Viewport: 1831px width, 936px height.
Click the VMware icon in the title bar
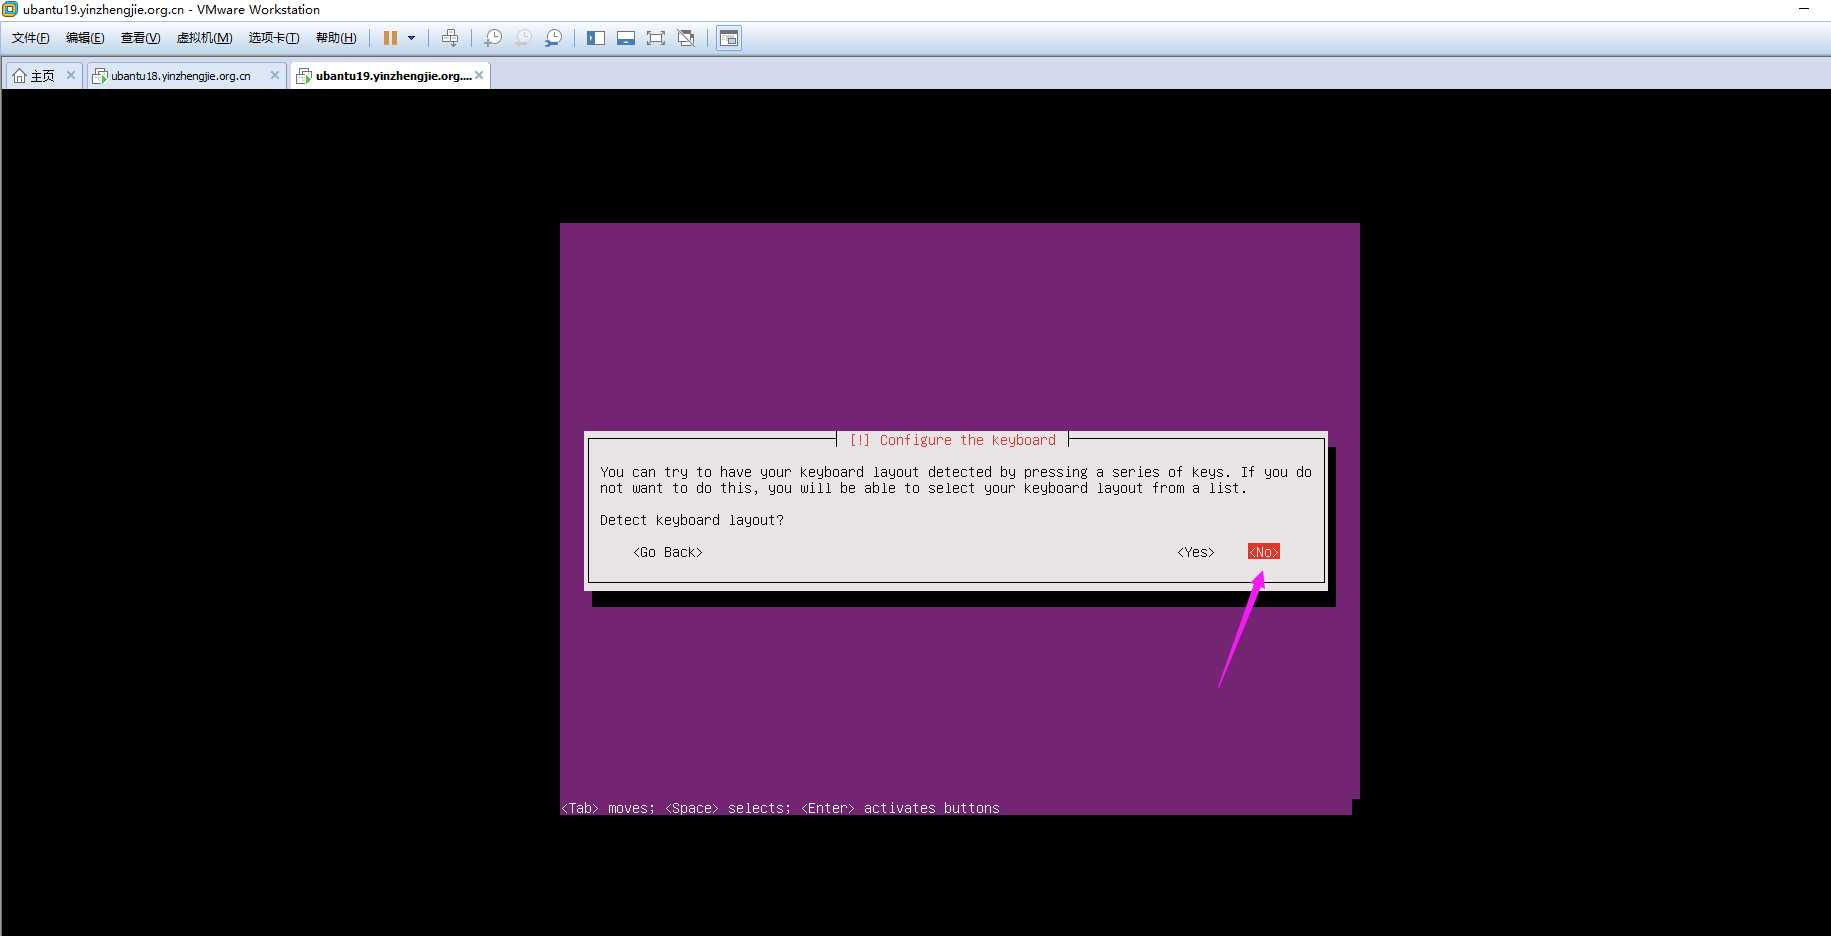tap(10, 9)
